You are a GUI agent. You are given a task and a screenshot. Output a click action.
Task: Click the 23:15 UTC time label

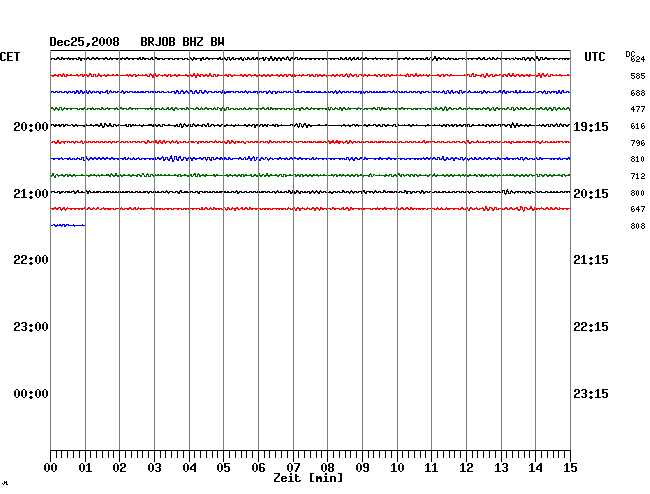click(591, 394)
